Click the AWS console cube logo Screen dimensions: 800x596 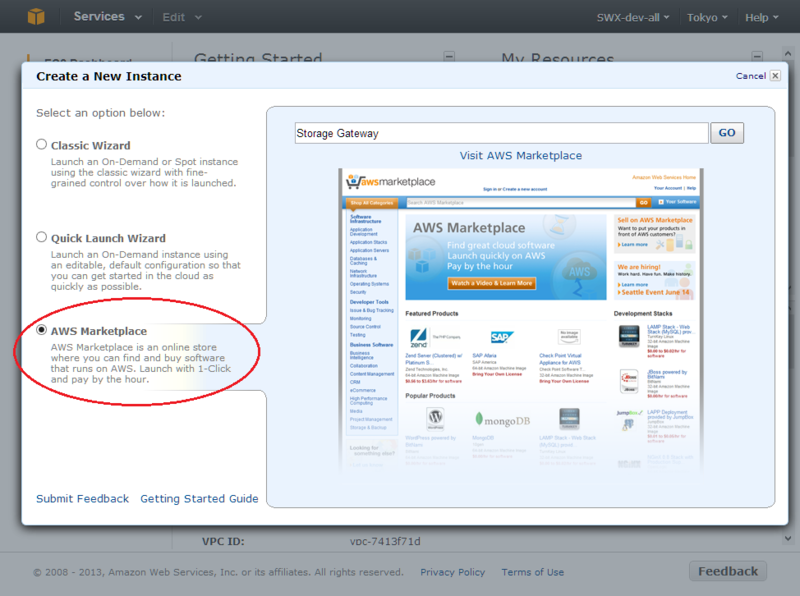pos(36,16)
